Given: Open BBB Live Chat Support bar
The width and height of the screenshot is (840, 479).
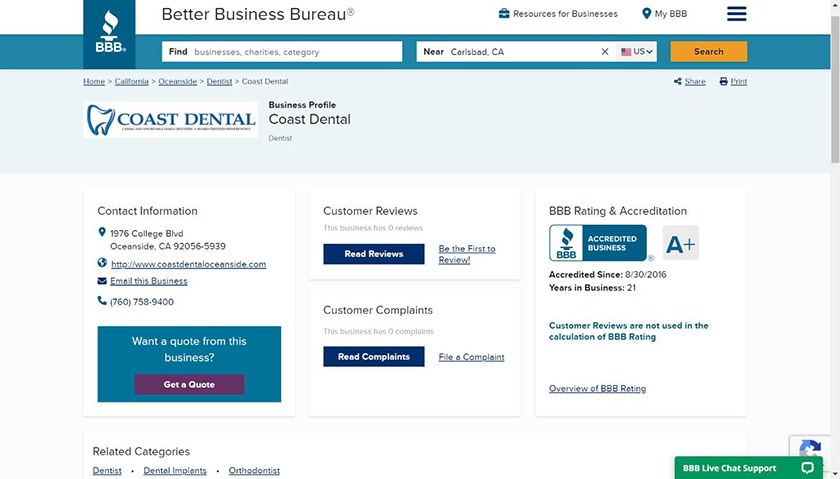Looking at the screenshot, I should [x=748, y=468].
